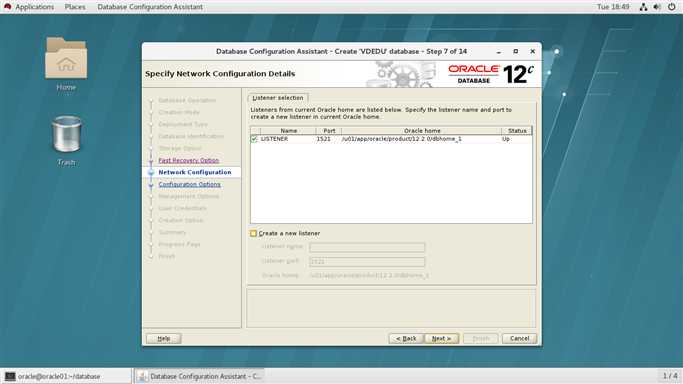This screenshot has width=683, height=384.
Task: Open the Database Configuration Assistant top menu
Action: (150, 7)
